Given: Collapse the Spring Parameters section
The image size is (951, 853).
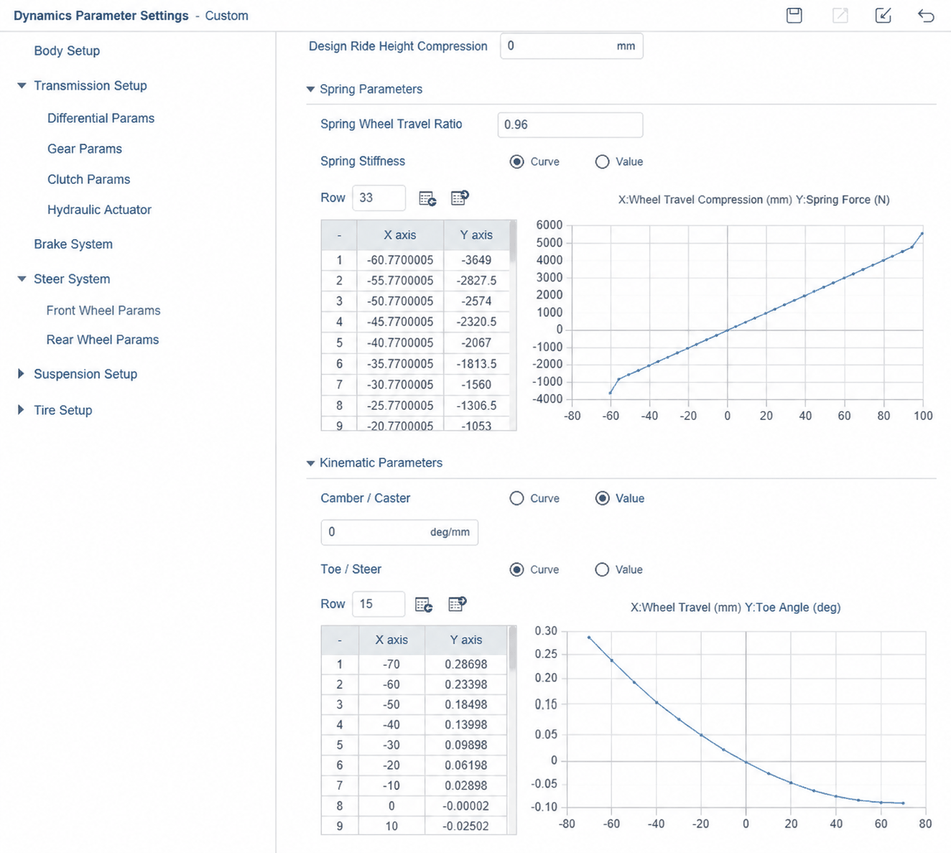Looking at the screenshot, I should click(x=311, y=89).
